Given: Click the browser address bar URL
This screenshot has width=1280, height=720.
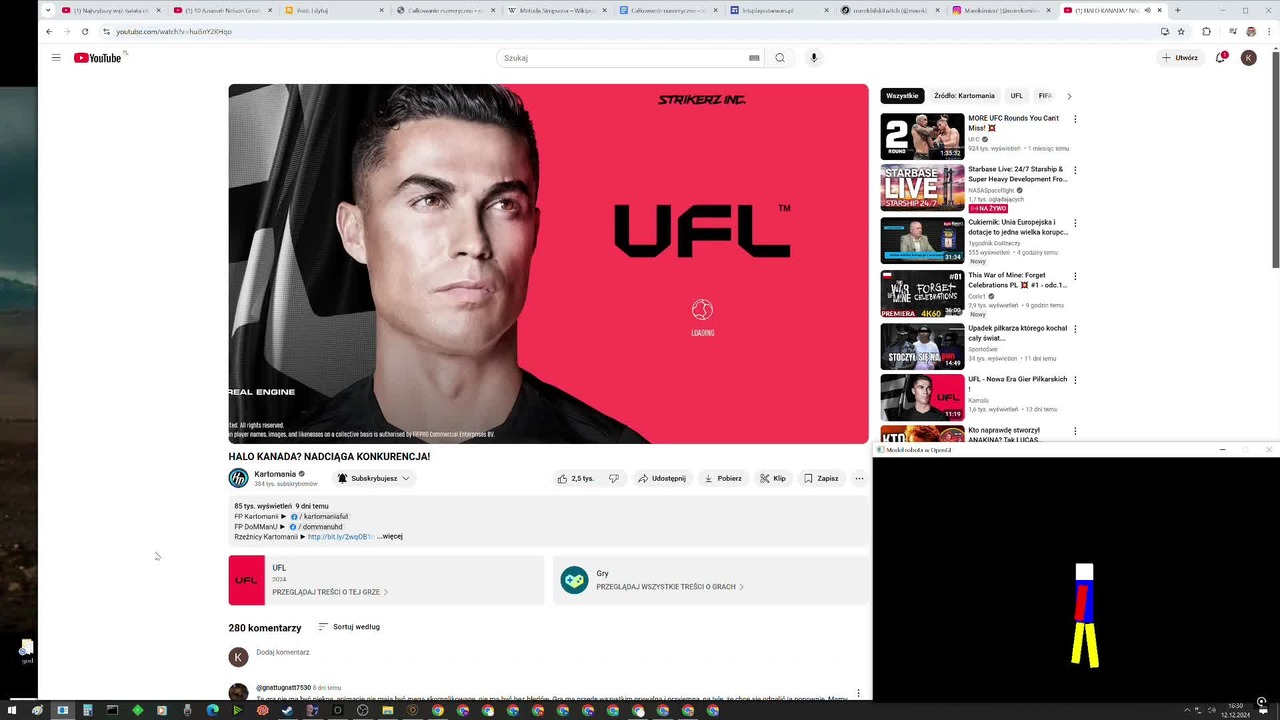Looking at the screenshot, I should tap(174, 31).
